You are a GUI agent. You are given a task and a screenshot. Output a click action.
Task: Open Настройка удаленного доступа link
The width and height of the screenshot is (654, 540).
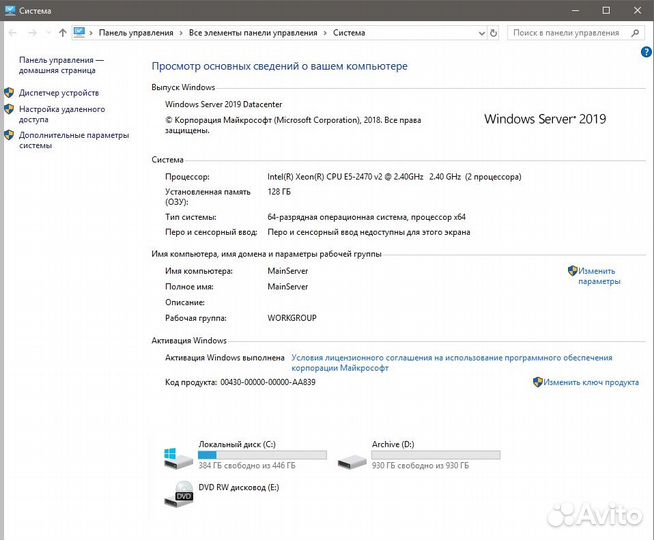click(x=62, y=114)
